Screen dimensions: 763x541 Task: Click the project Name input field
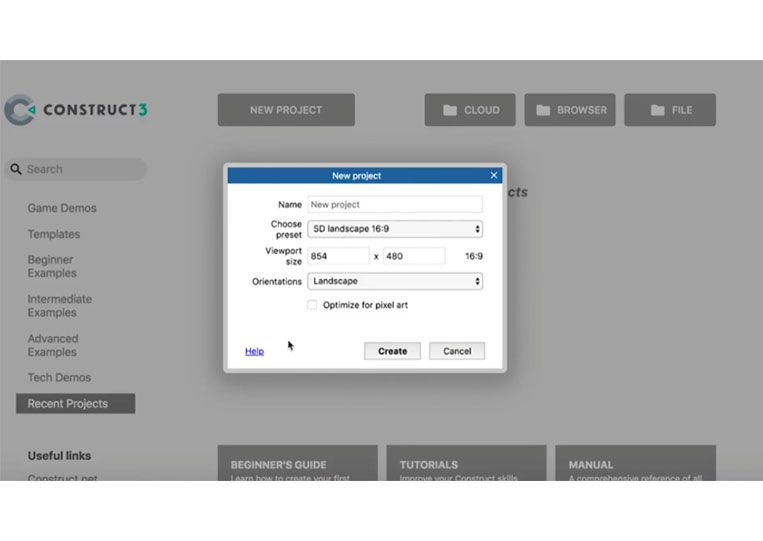[395, 204]
